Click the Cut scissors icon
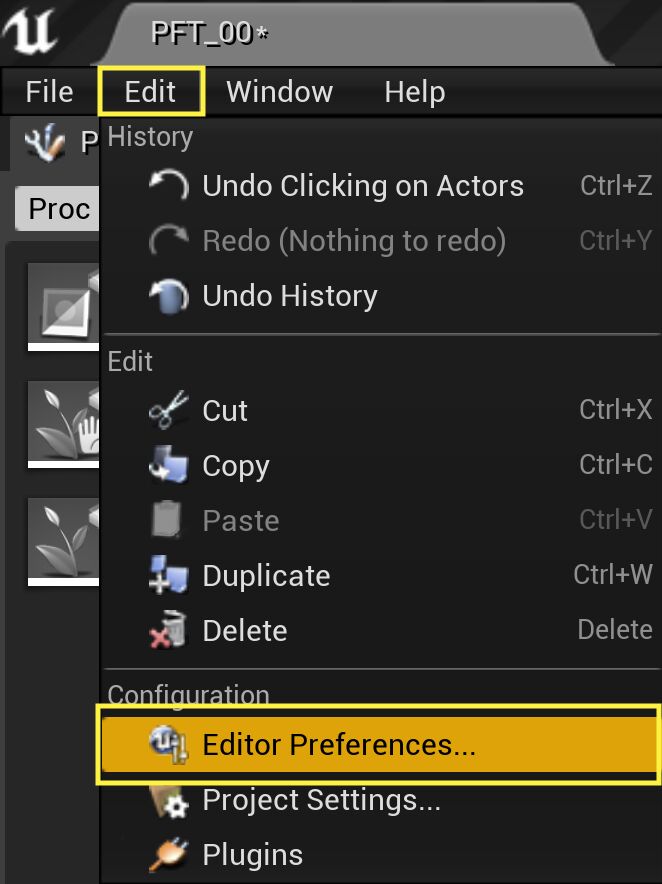 pyautogui.click(x=167, y=409)
